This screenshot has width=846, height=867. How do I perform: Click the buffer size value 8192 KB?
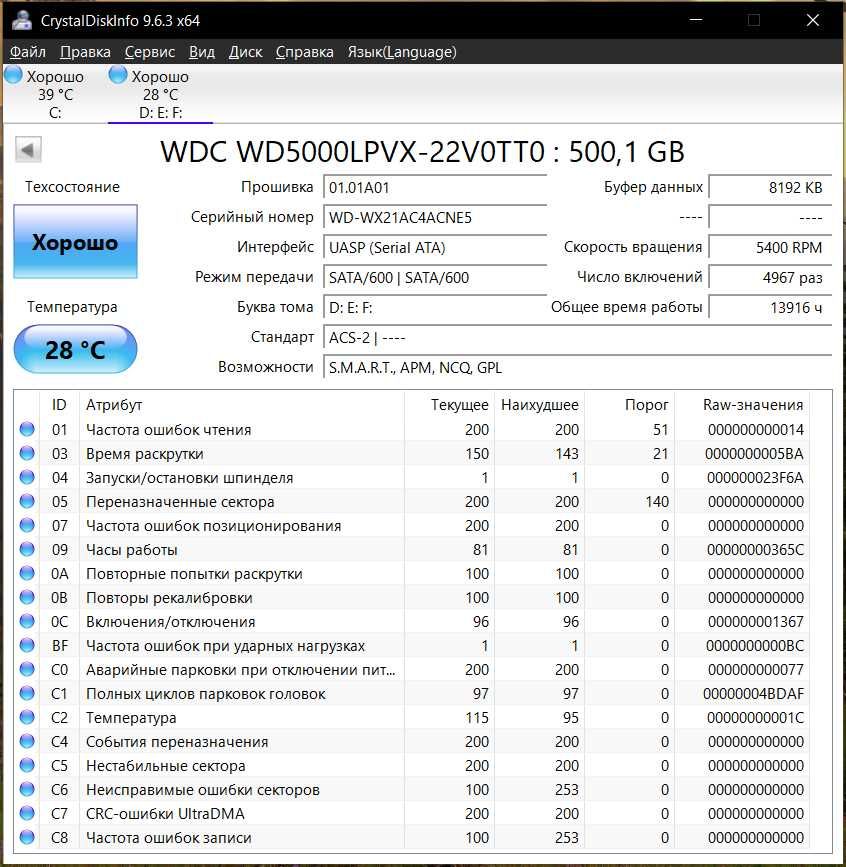pos(770,187)
